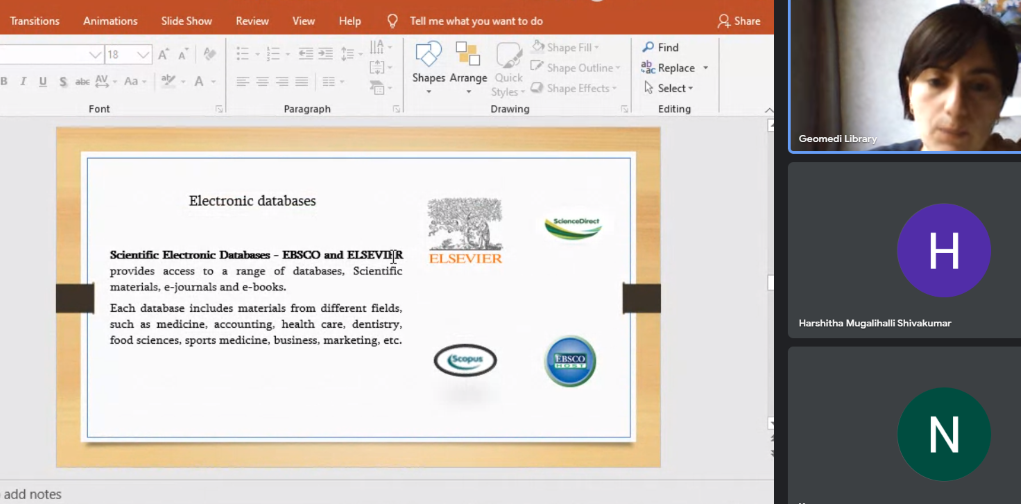This screenshot has width=1021, height=504.
Task: Click Tell me what you want box
Action: (x=476, y=21)
